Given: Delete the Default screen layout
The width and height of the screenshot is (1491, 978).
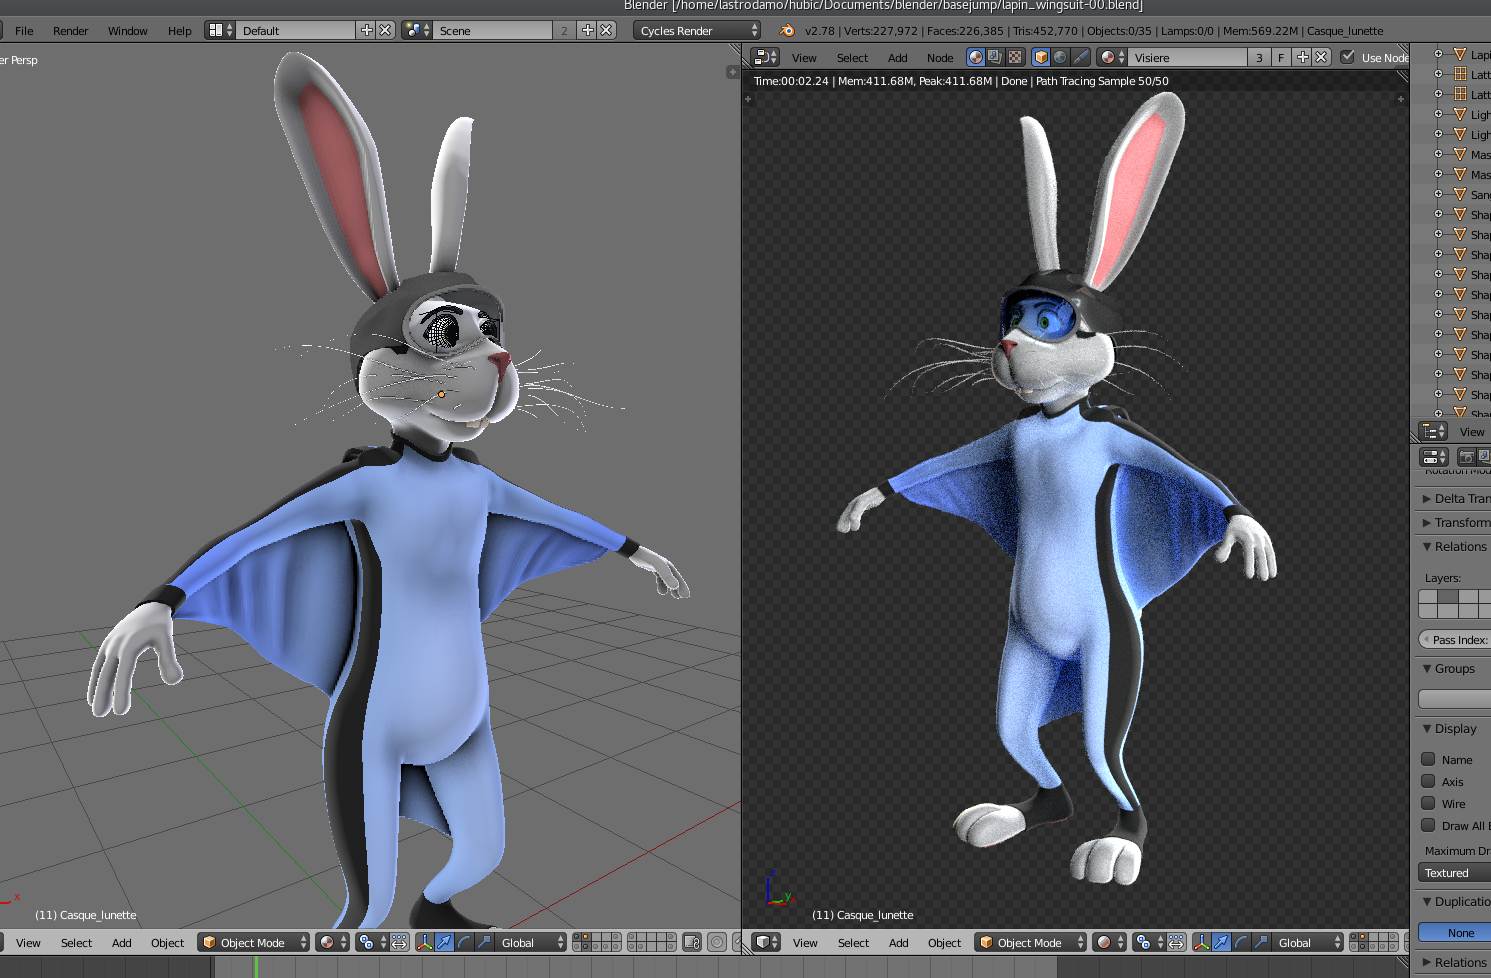Looking at the screenshot, I should tap(385, 30).
